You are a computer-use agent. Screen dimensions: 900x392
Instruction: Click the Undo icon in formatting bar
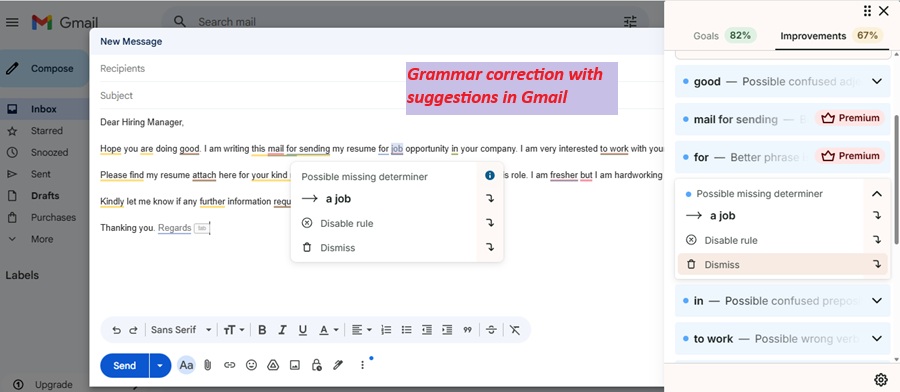[x=117, y=330]
